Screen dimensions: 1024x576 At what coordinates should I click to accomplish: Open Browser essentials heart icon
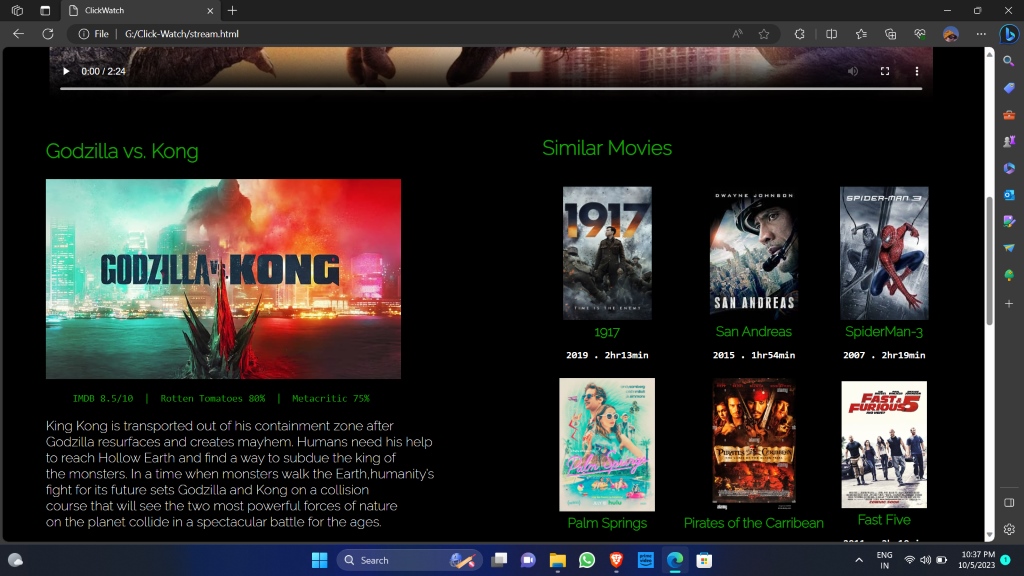point(920,34)
